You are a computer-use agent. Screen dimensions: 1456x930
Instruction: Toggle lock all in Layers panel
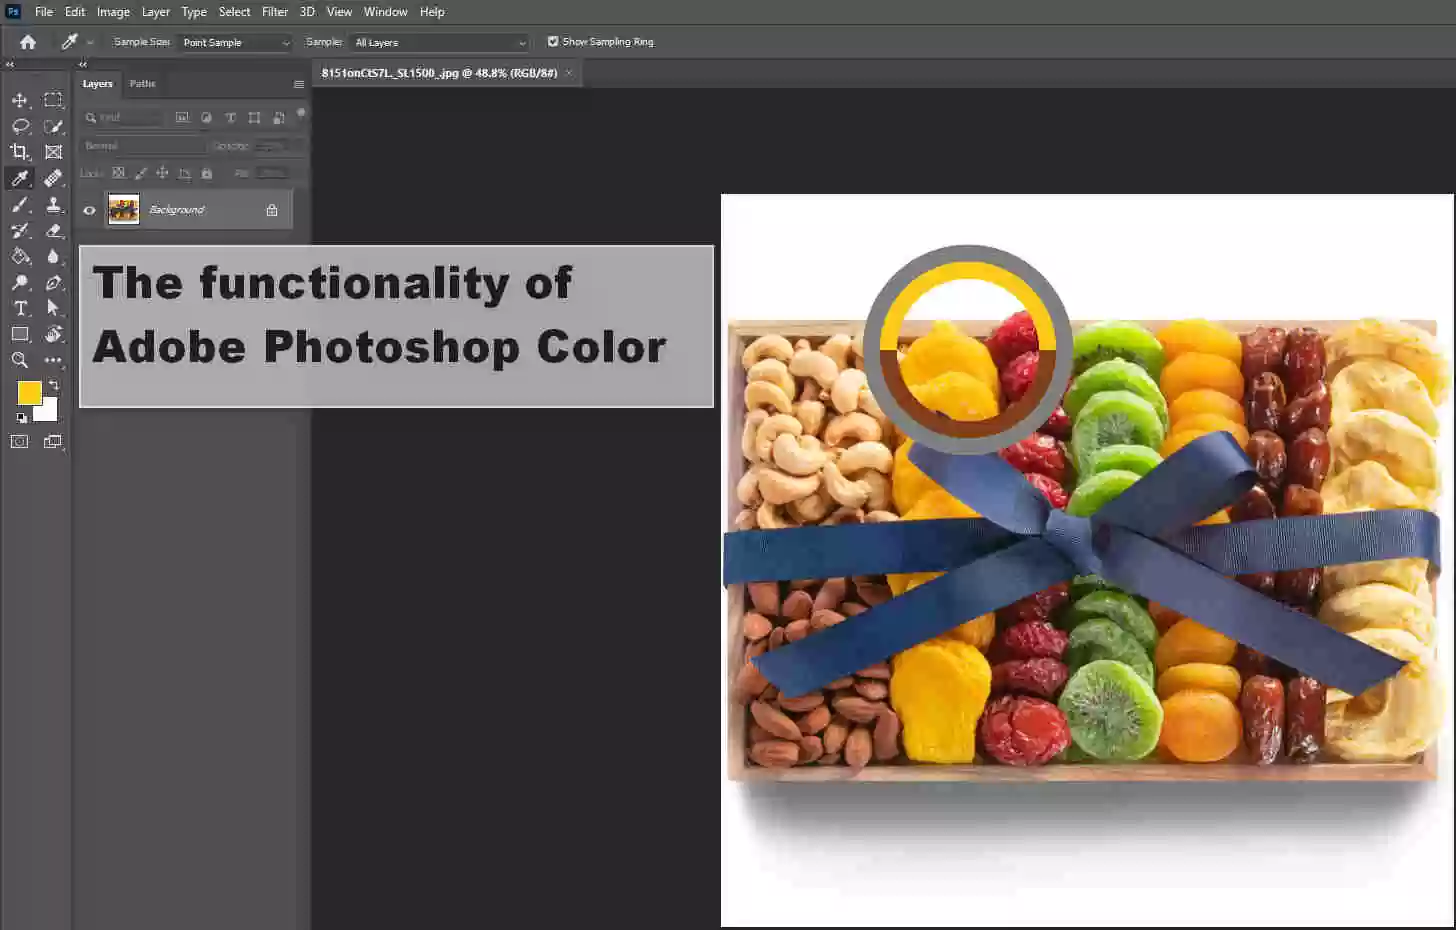click(207, 173)
